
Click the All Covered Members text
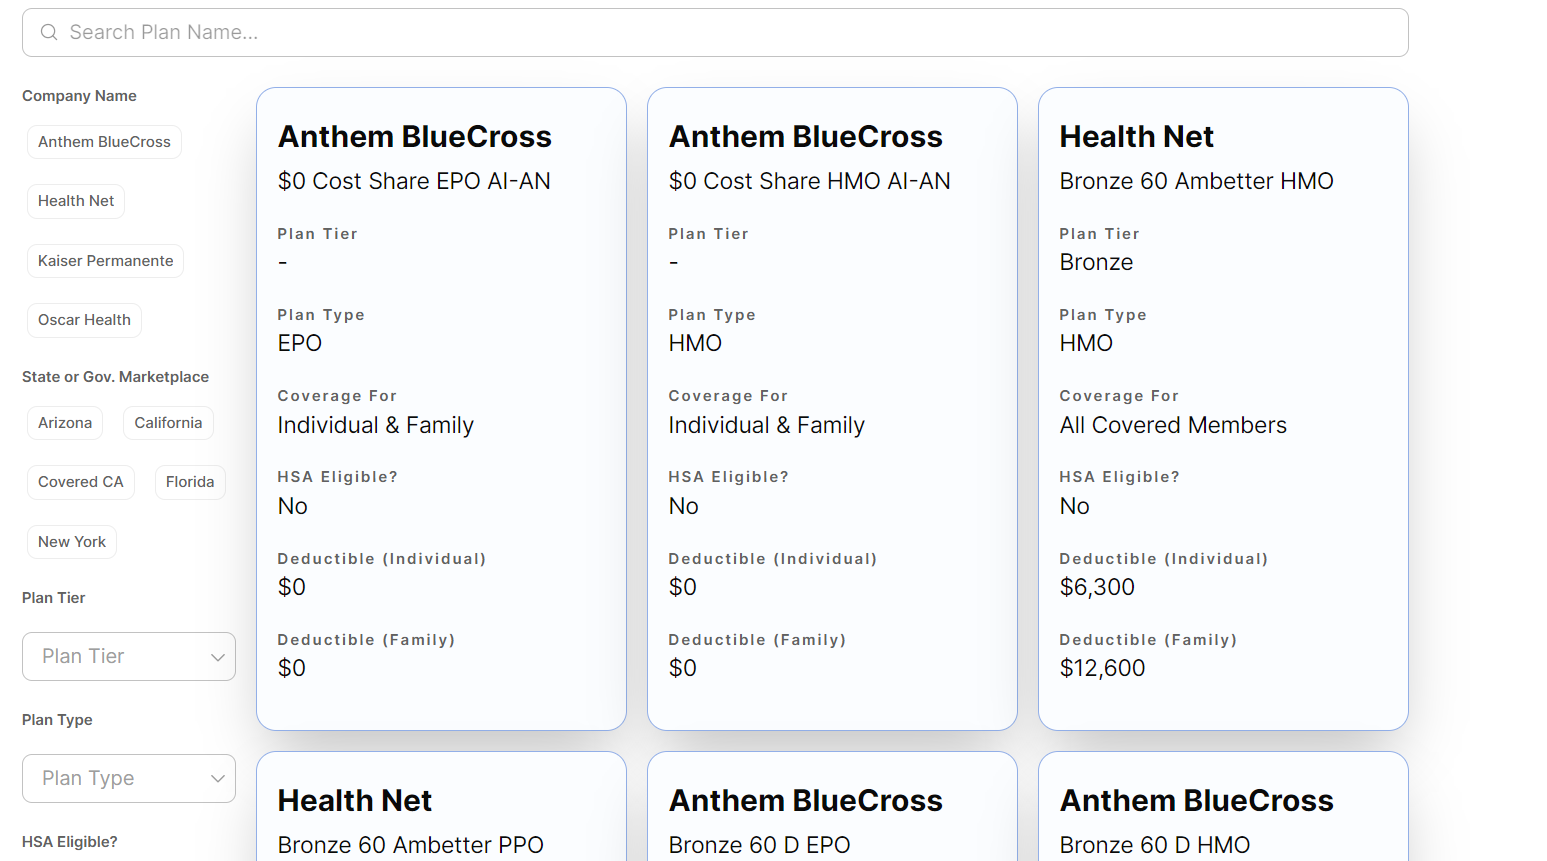pos(1173,425)
